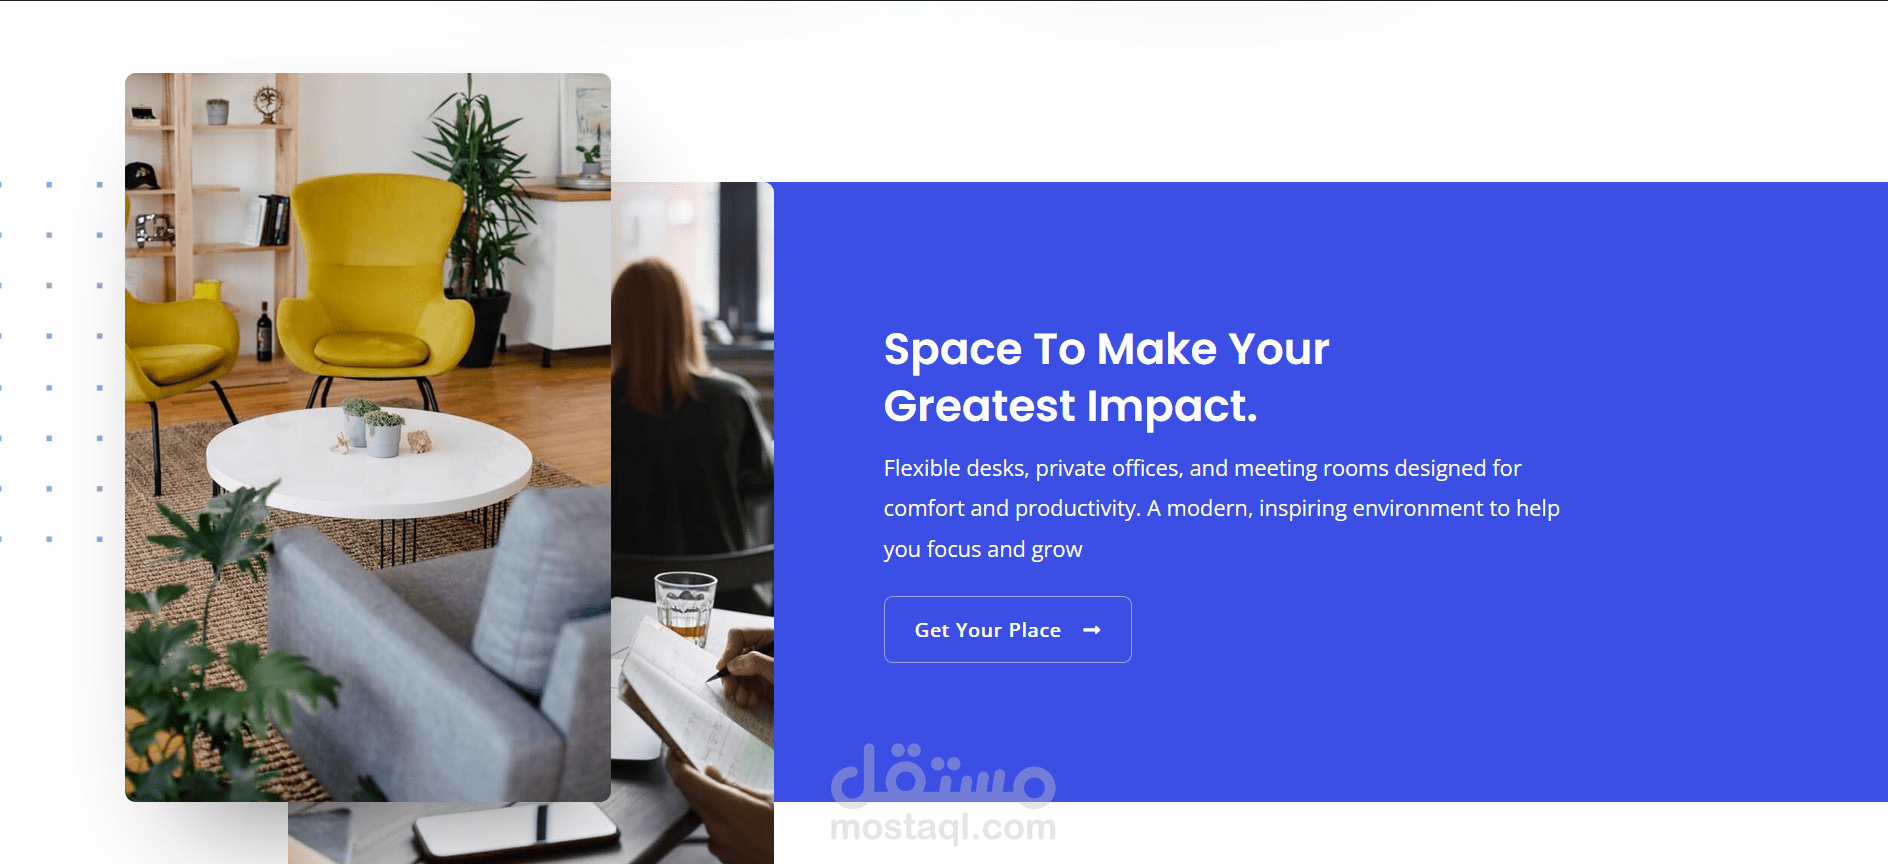This screenshot has height=864, width=1888.
Task: Click the small succulent pots on table
Action: pos(373,428)
